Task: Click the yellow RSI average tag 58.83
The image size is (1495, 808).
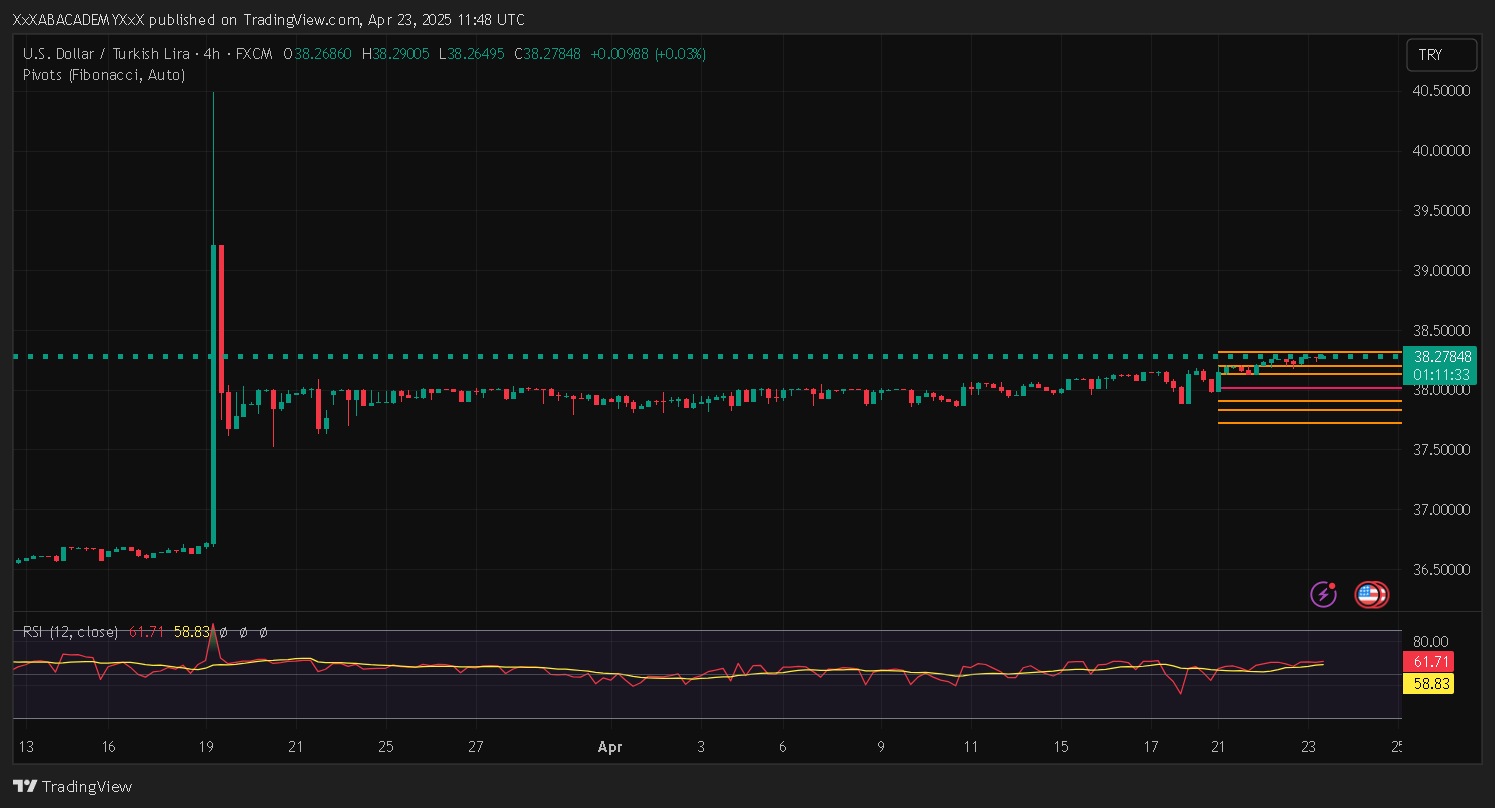Action: point(1428,684)
